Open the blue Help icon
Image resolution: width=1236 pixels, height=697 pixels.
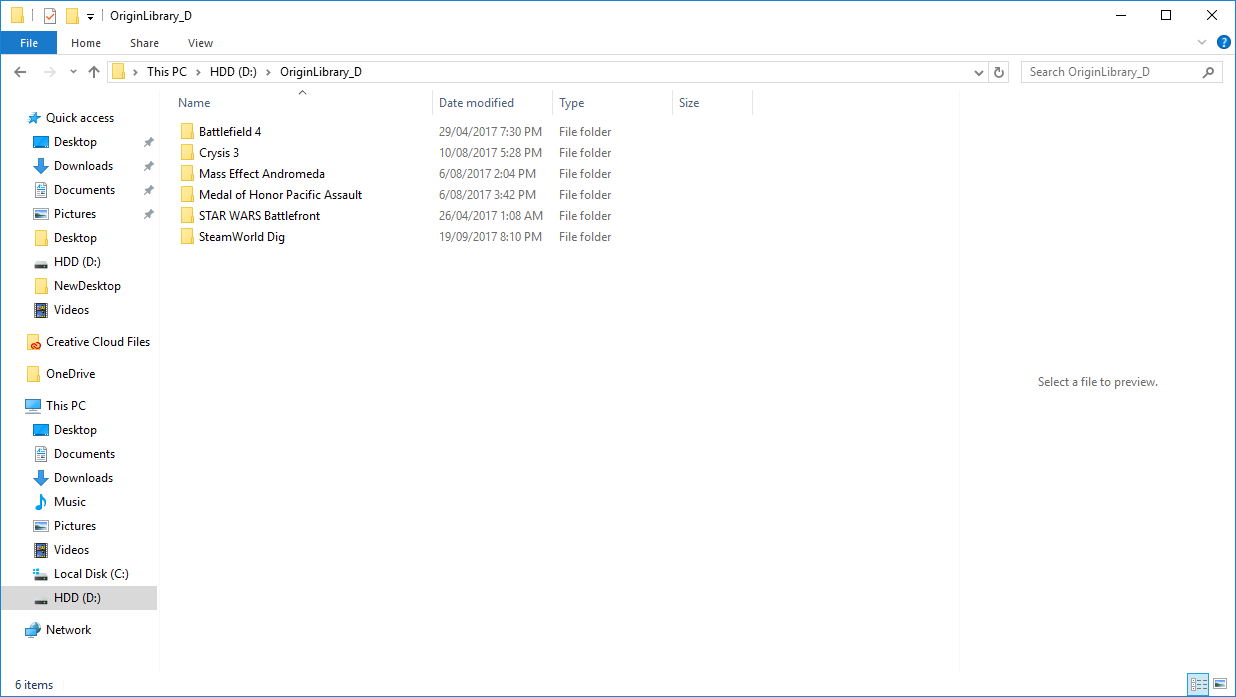[1223, 43]
